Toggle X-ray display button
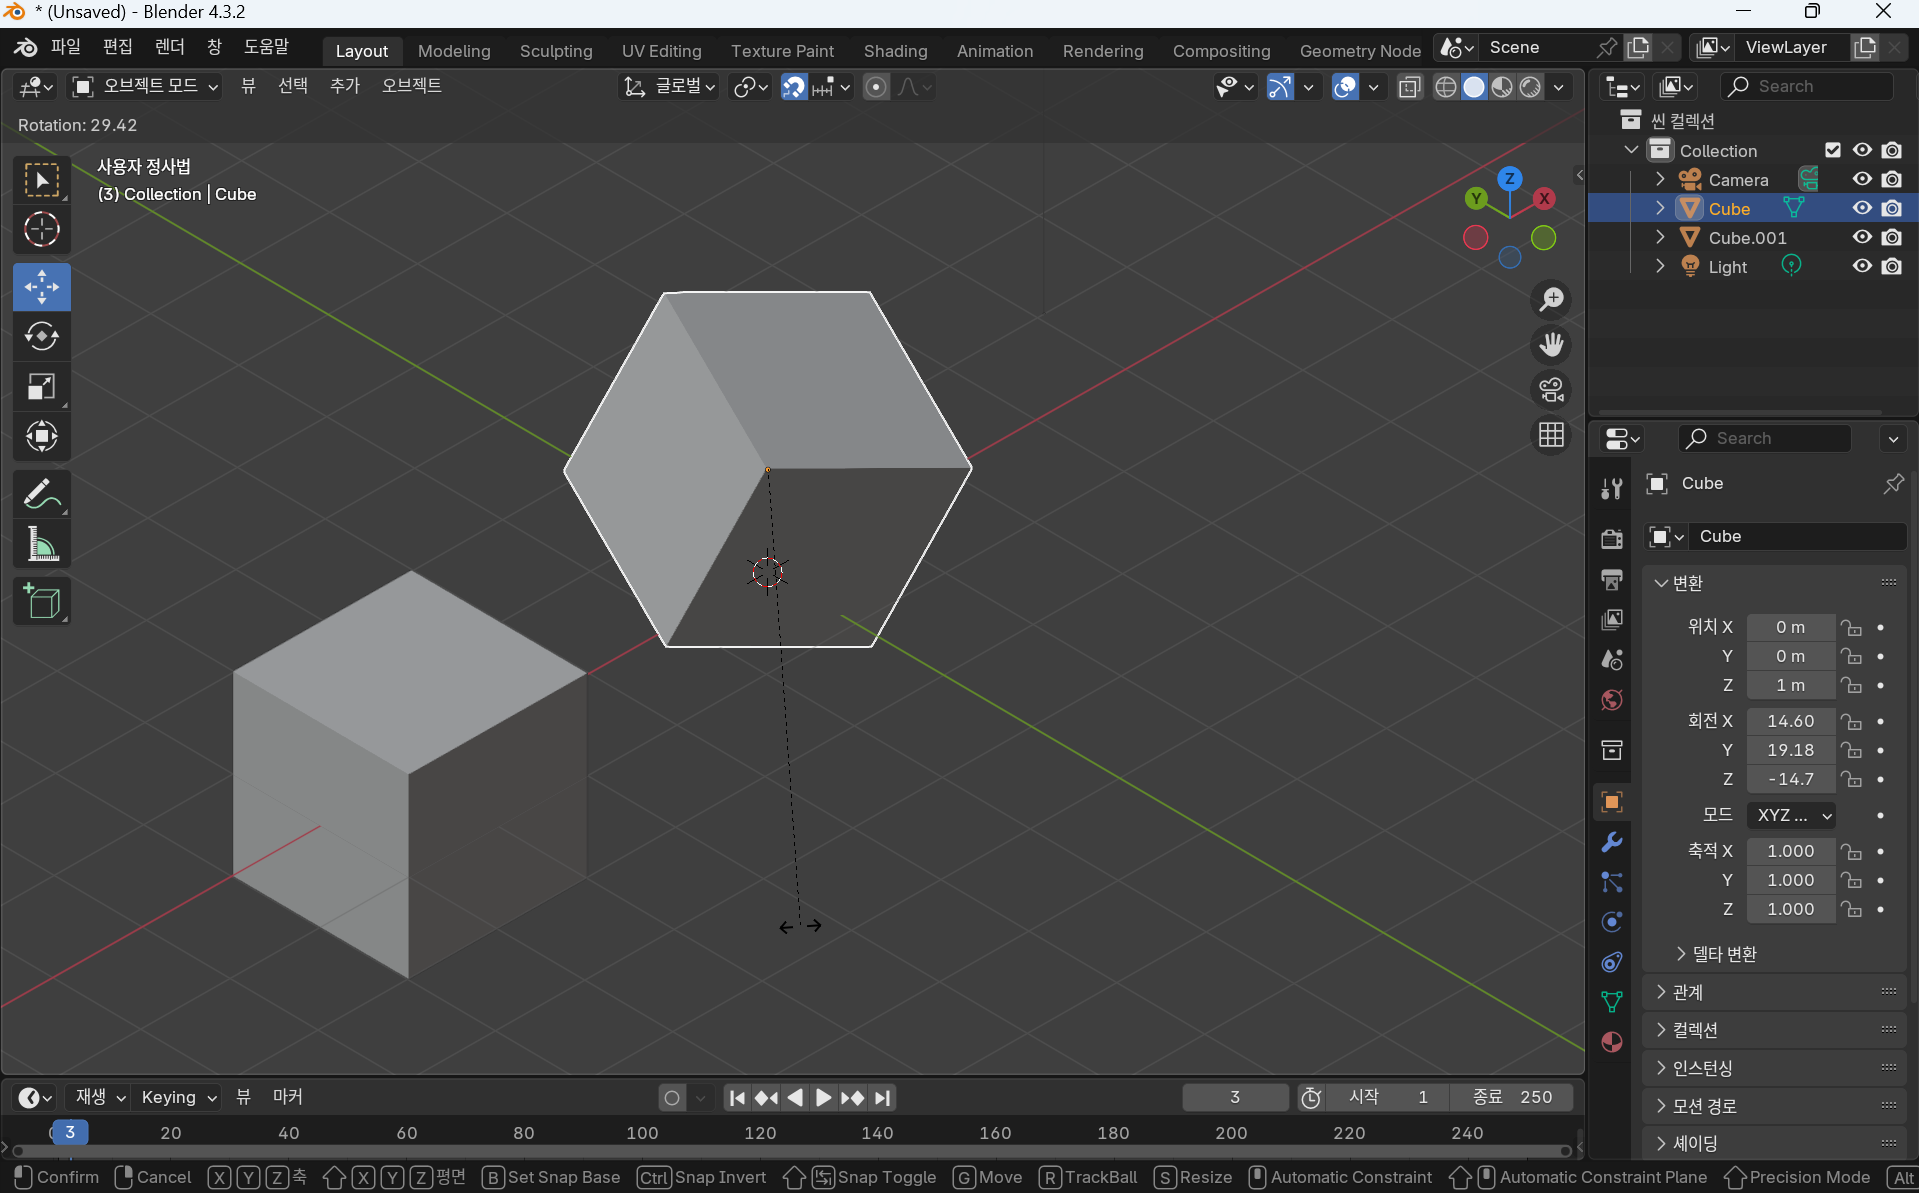1919x1193 pixels. pyautogui.click(x=1409, y=87)
